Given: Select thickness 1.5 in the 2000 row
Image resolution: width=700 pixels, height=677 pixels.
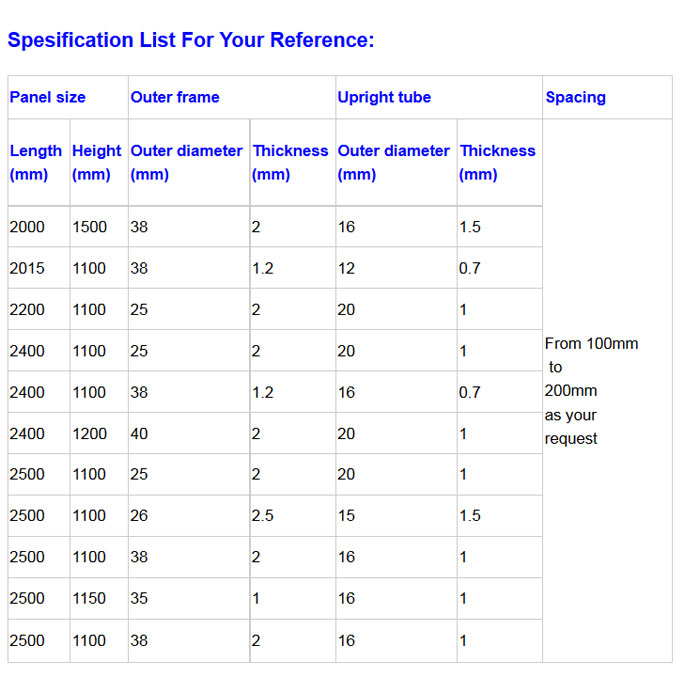Looking at the screenshot, I should (470, 227).
